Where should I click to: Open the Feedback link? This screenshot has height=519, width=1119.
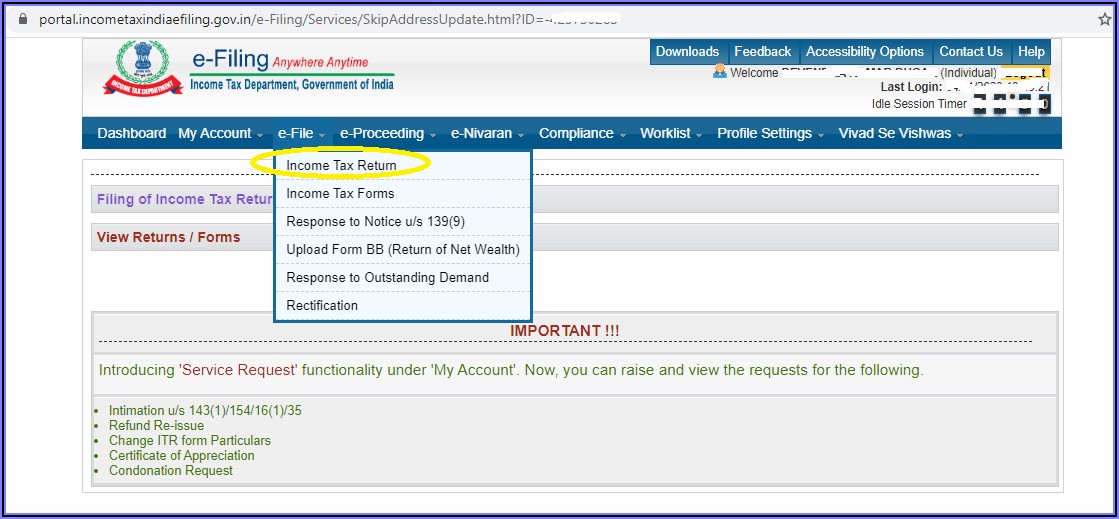(x=762, y=52)
